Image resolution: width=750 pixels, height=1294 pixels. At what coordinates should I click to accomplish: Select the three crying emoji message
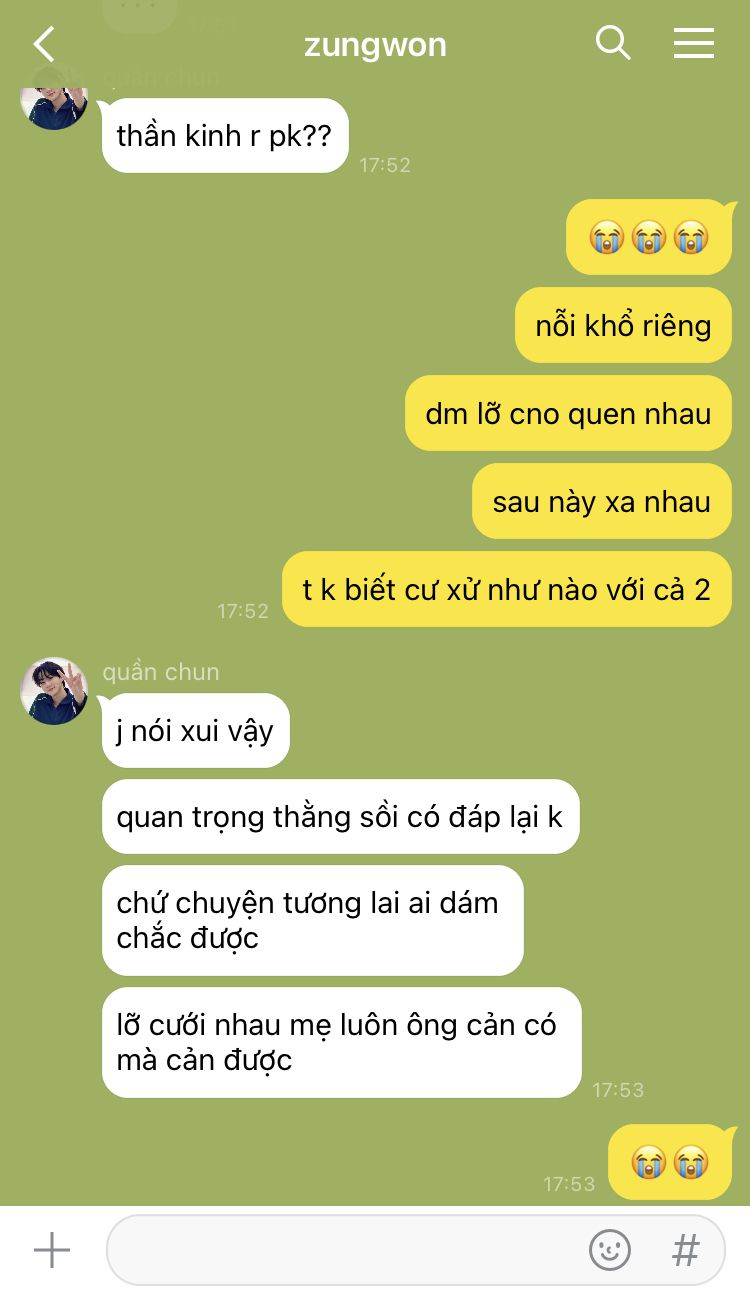[649, 237]
